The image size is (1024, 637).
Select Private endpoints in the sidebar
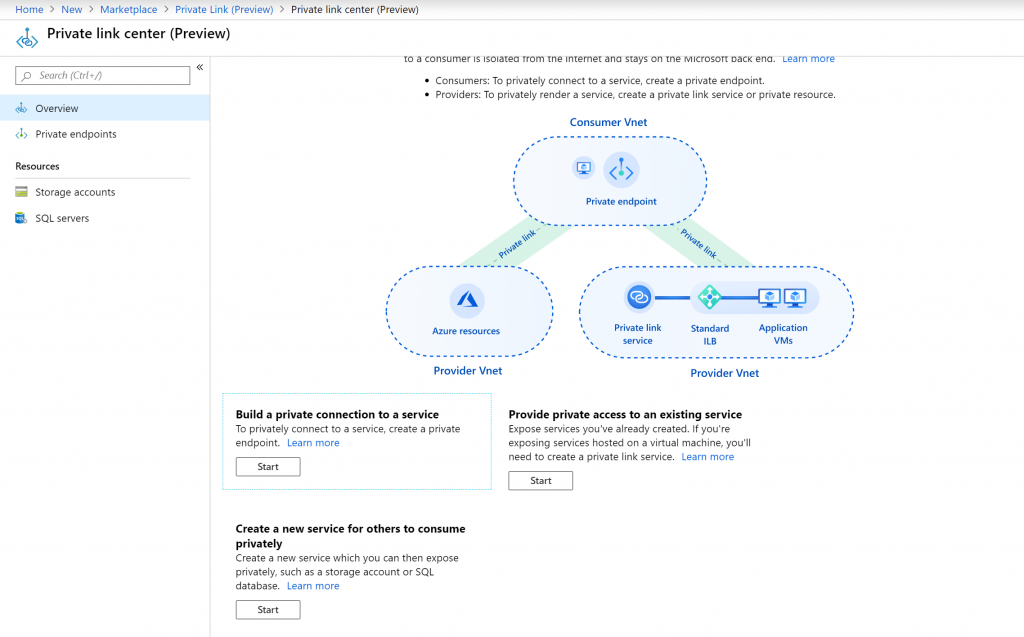[77, 133]
